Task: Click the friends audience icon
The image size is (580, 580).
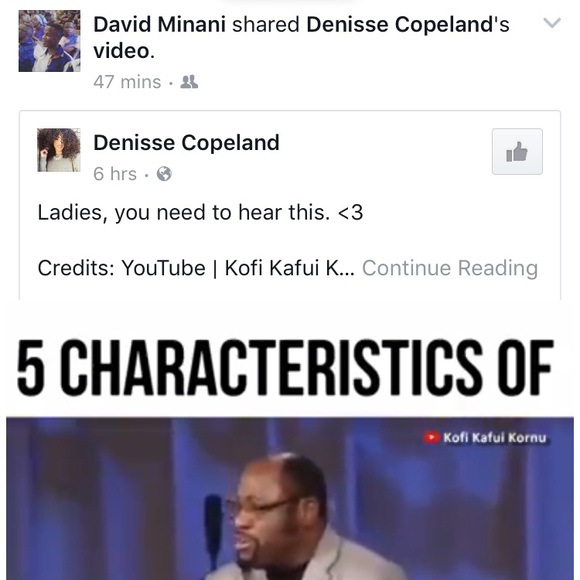Action: [189, 82]
